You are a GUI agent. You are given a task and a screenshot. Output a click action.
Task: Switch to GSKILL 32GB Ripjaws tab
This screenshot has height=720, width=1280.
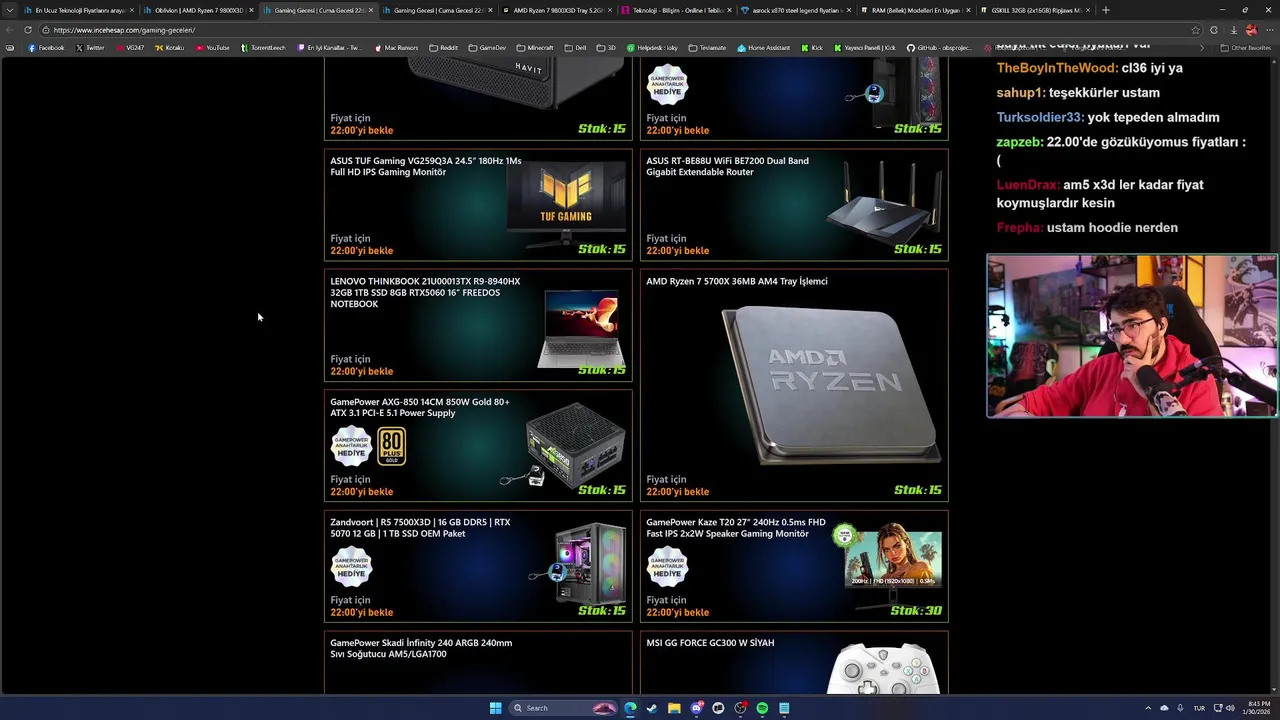coord(1035,10)
